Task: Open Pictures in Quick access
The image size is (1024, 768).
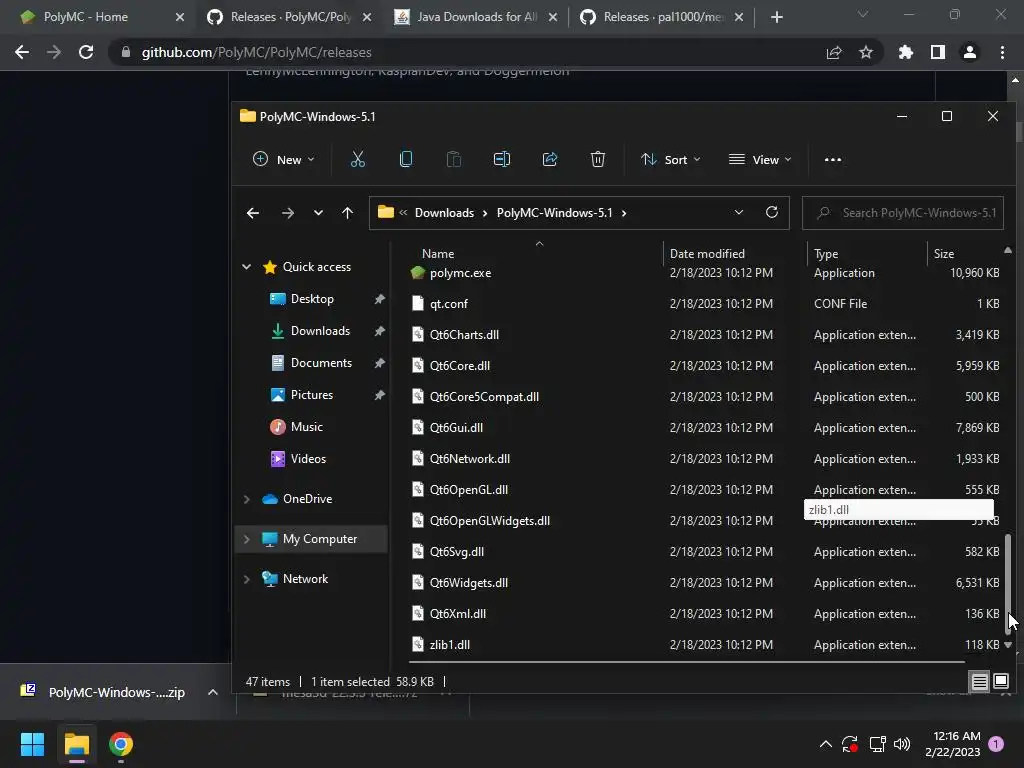Action: point(312,395)
